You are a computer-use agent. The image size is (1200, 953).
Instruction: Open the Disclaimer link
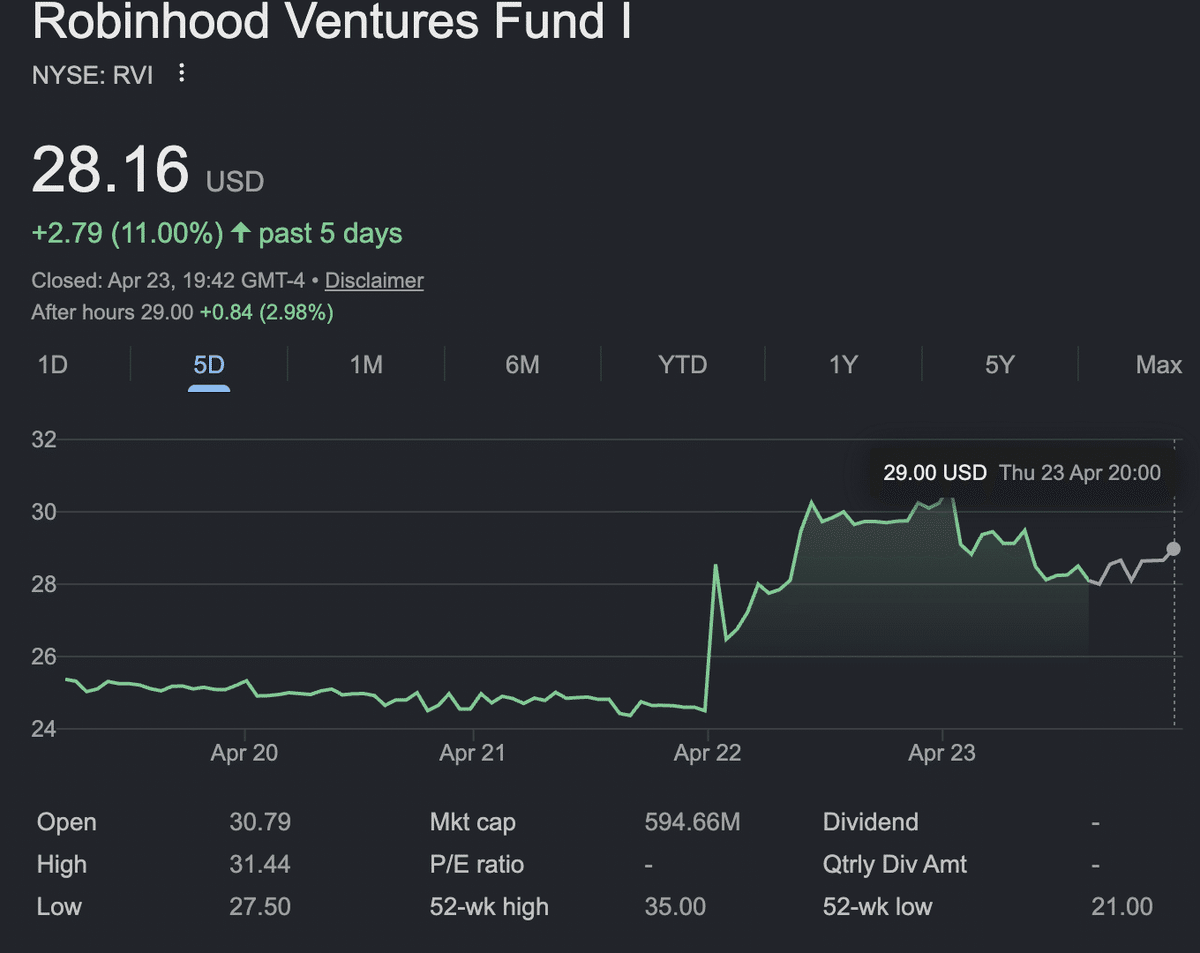(374, 281)
